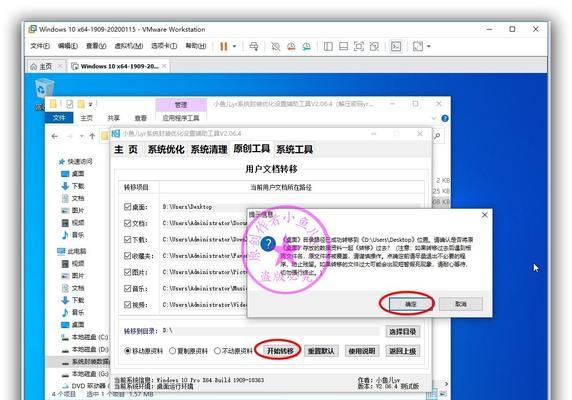Uncheck the 文档 transfer checkbox
The width and height of the screenshot is (572, 400).
127,223
